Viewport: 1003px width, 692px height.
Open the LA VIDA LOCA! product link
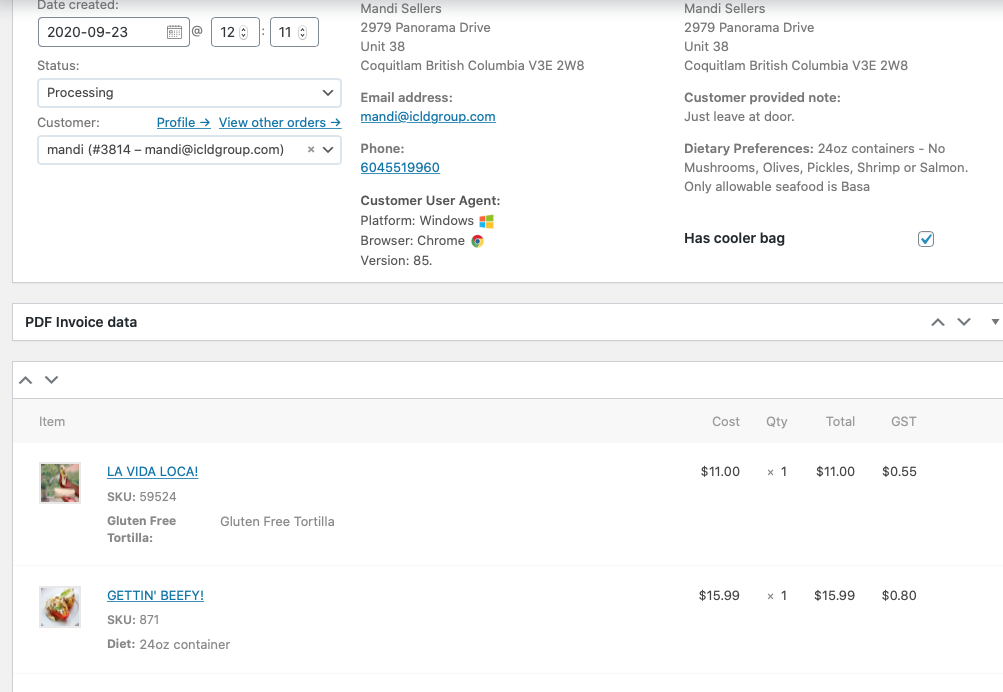point(152,472)
